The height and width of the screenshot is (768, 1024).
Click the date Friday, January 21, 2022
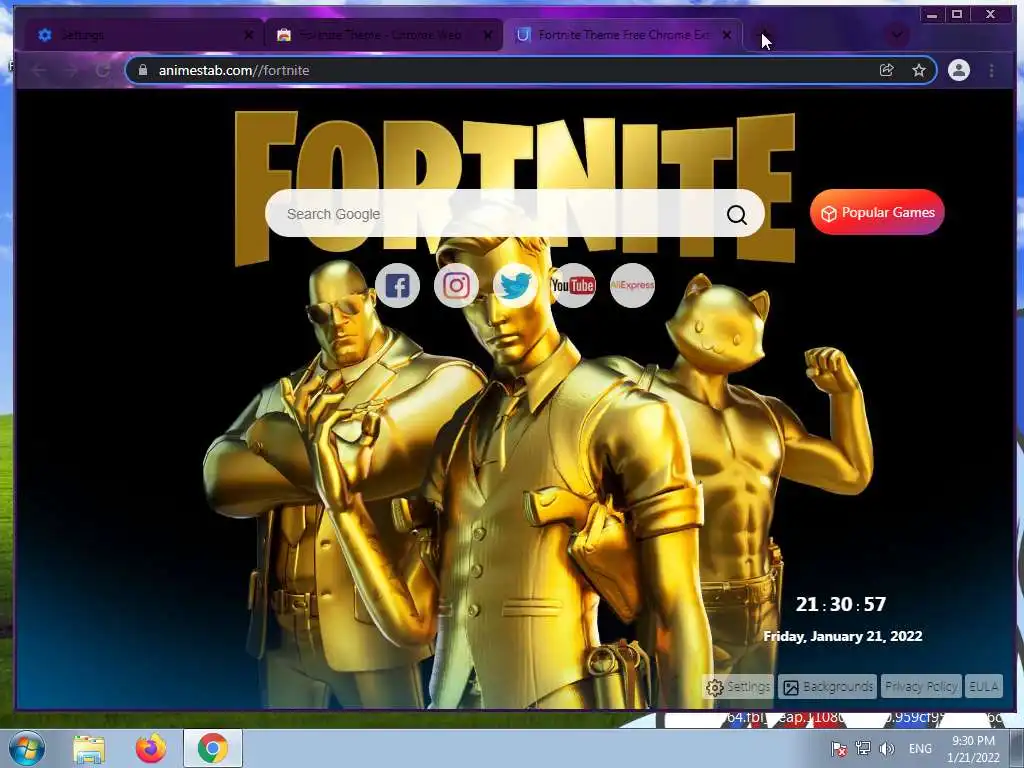point(842,636)
